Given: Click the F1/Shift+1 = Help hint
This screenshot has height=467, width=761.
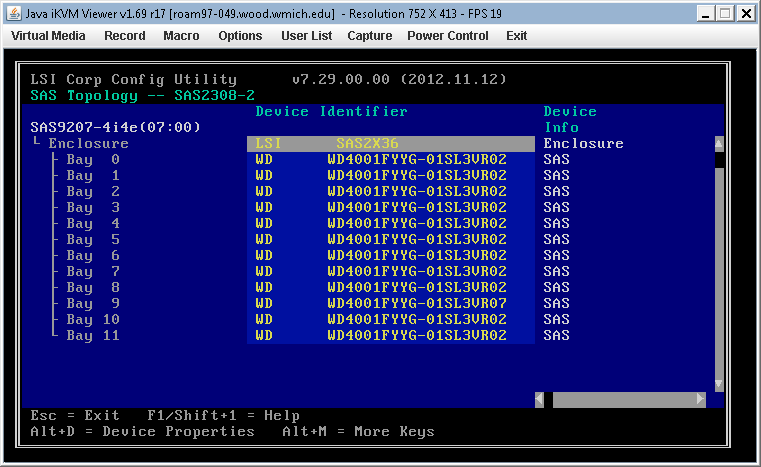Looking at the screenshot, I should coord(223,416).
